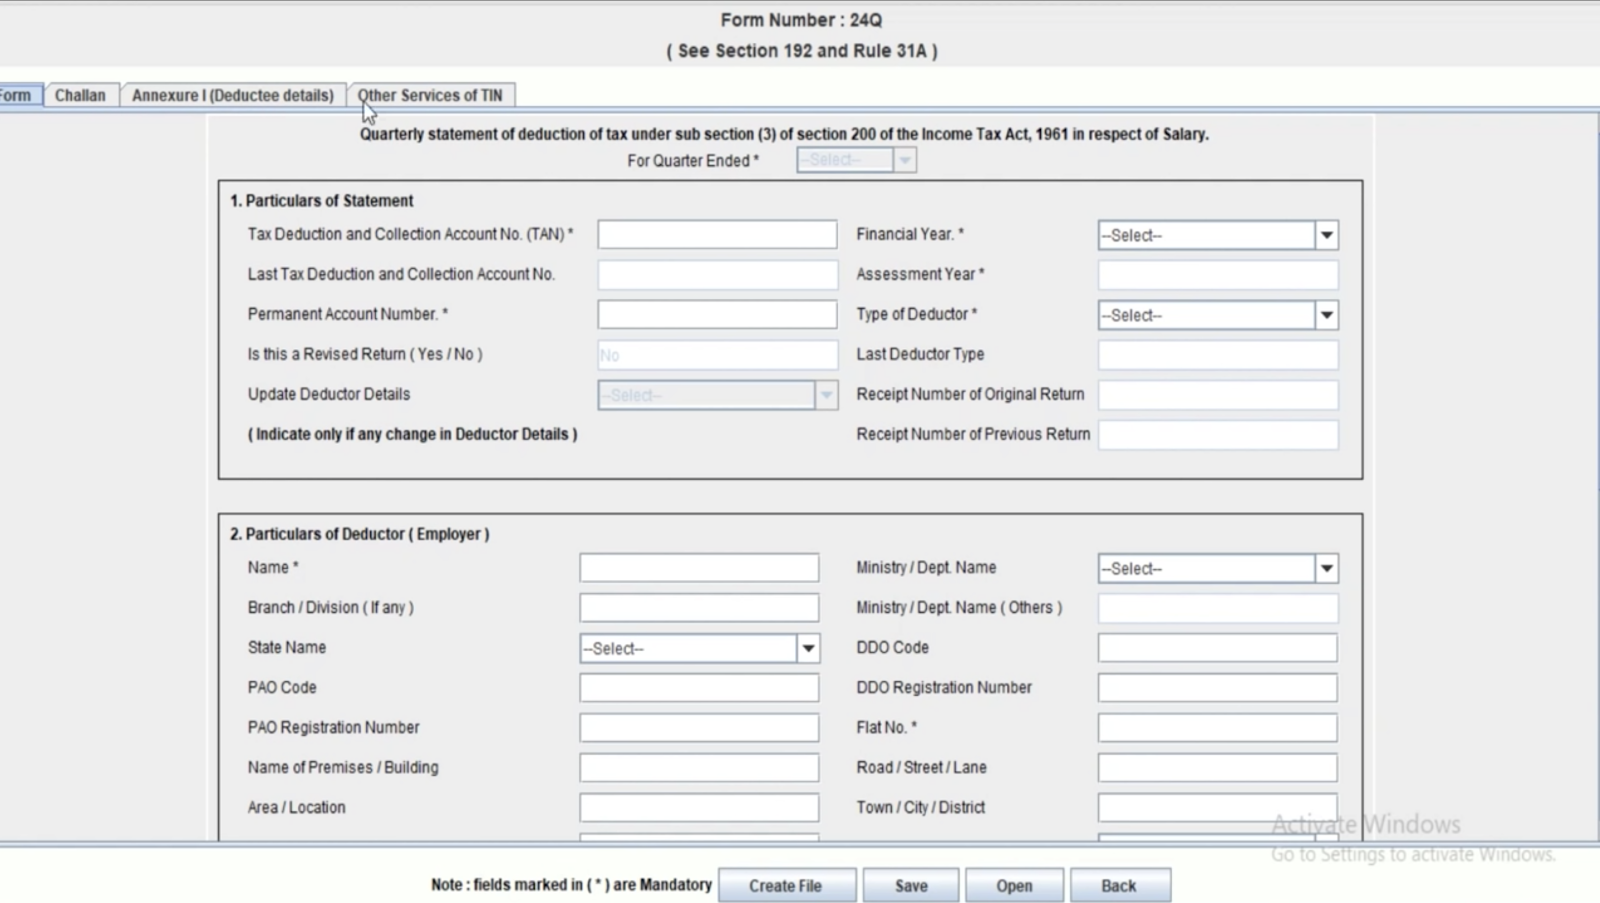
Task: Select the Assessment Year input field
Action: coord(1217,274)
